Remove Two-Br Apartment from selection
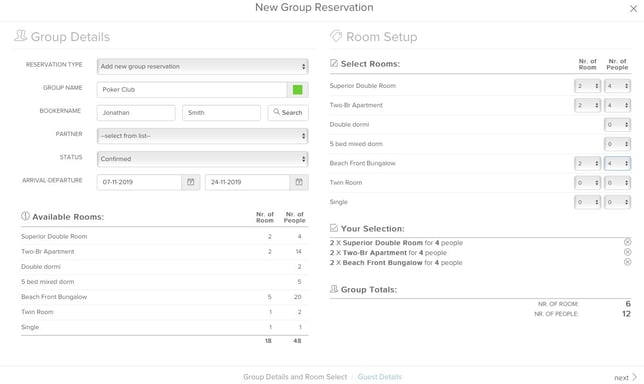The height and width of the screenshot is (384, 644). coord(627,252)
